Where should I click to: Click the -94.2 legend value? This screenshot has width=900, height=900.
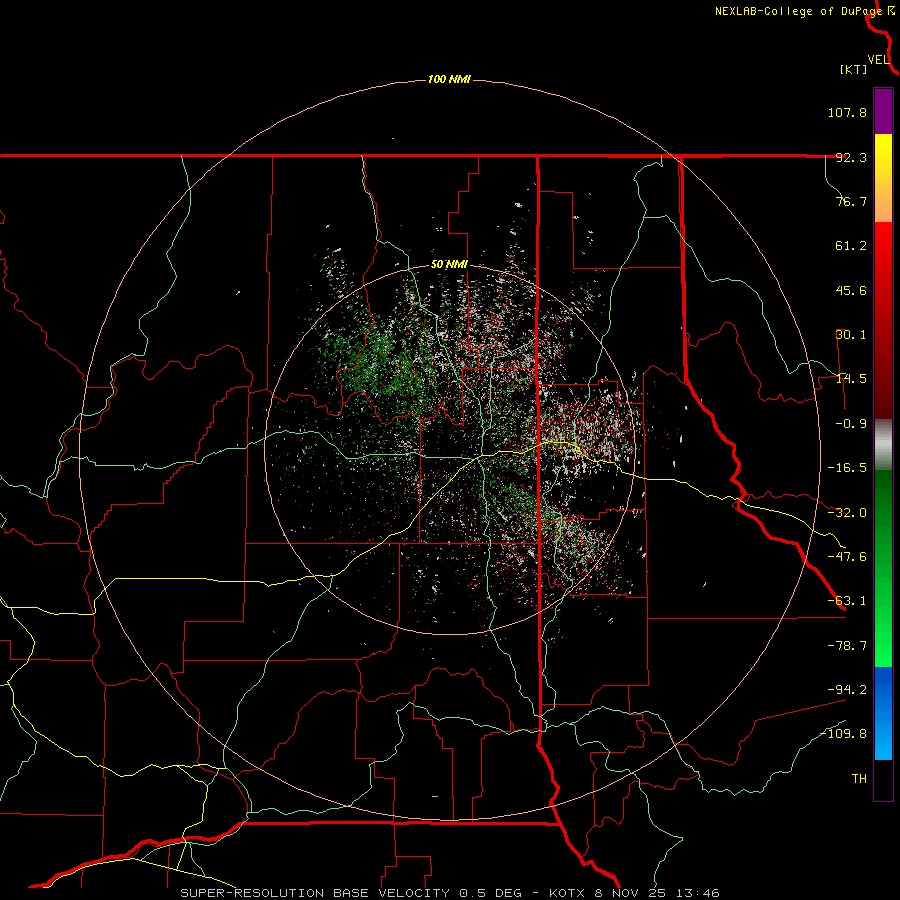[x=847, y=689]
